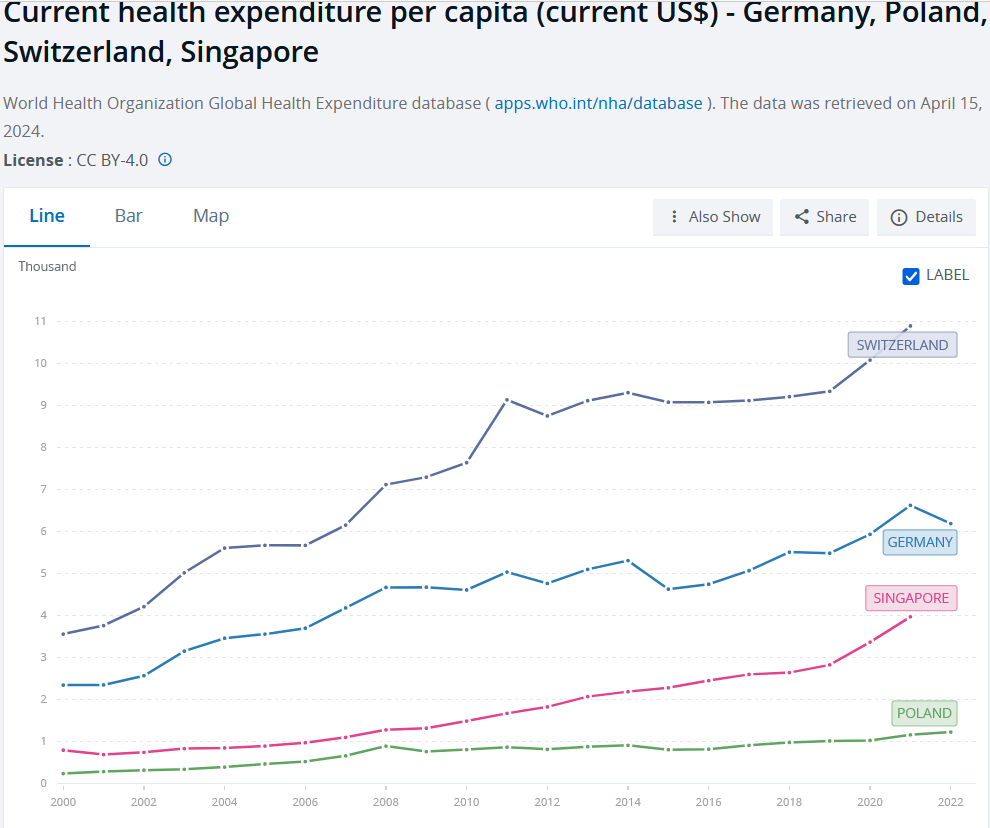Screen dimensions: 990x828
Task: Click the share icon in the Share button
Action: [801, 217]
